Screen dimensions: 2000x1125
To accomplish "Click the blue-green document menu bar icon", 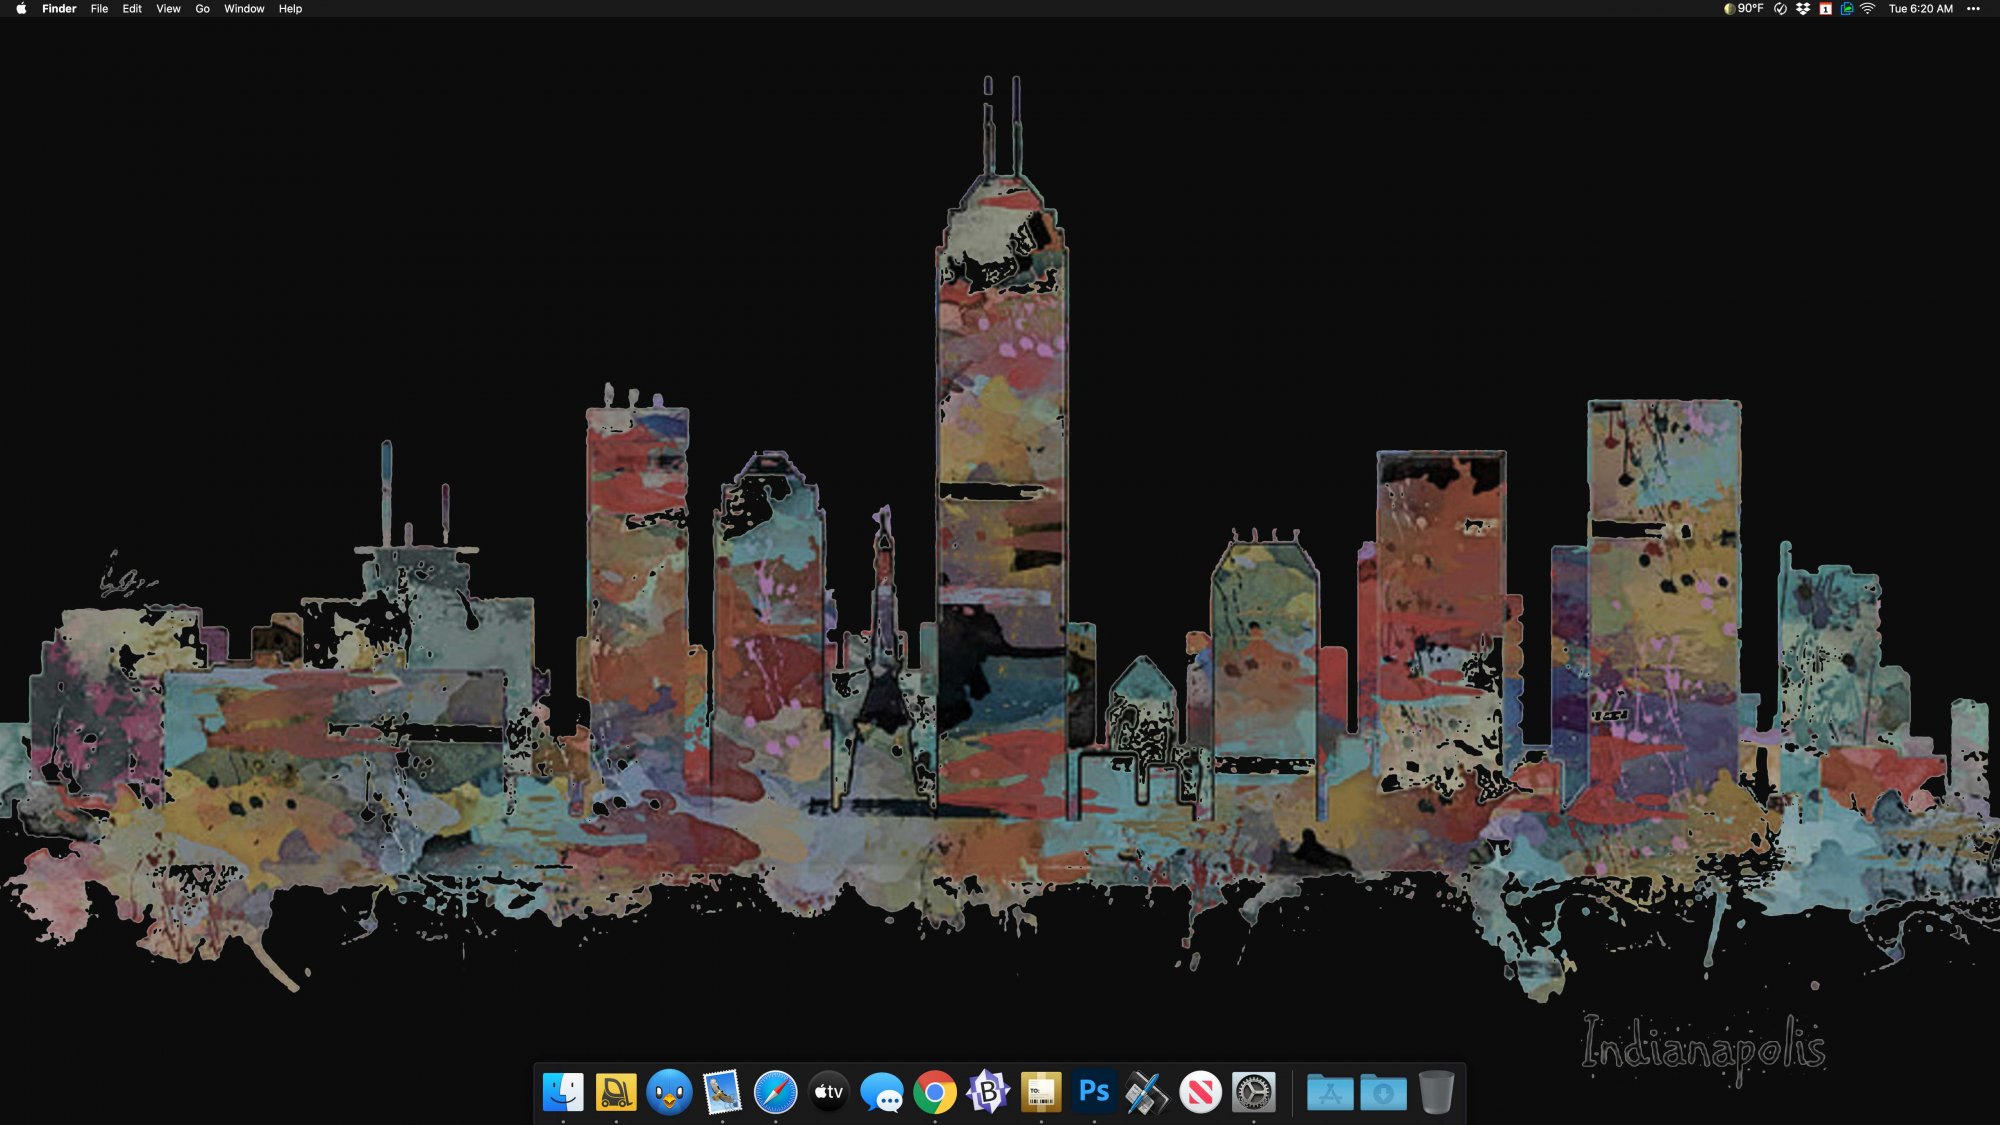I will pyautogui.click(x=1846, y=8).
